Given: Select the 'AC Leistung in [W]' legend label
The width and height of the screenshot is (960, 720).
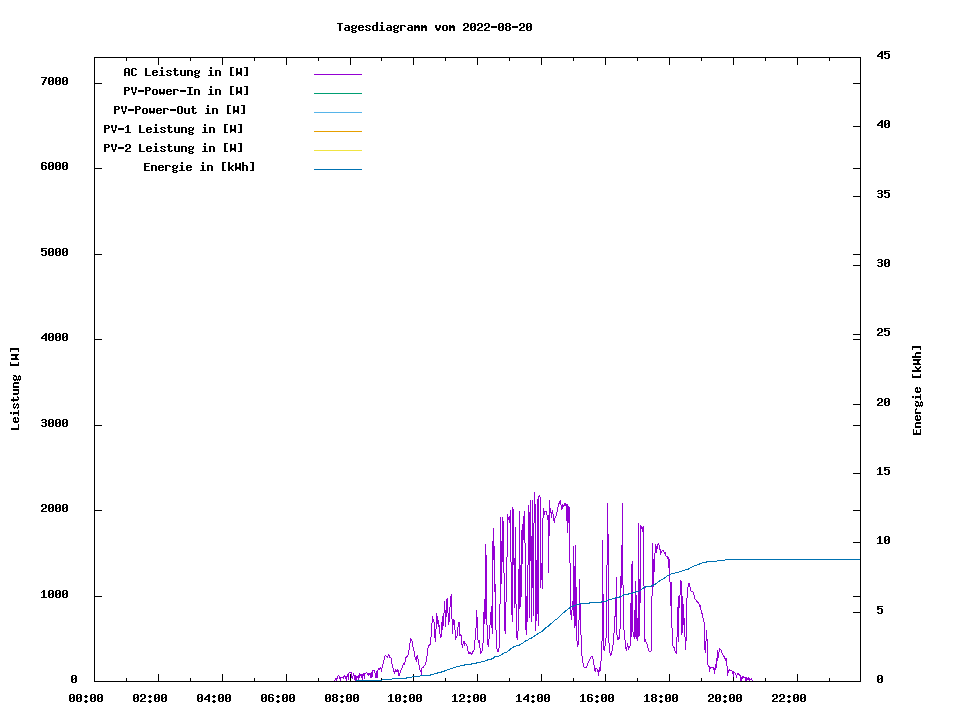Looking at the screenshot, I should point(186,72).
